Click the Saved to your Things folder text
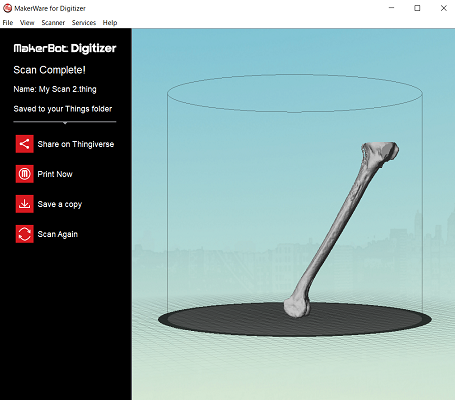The width and height of the screenshot is (455, 400). 63,109
